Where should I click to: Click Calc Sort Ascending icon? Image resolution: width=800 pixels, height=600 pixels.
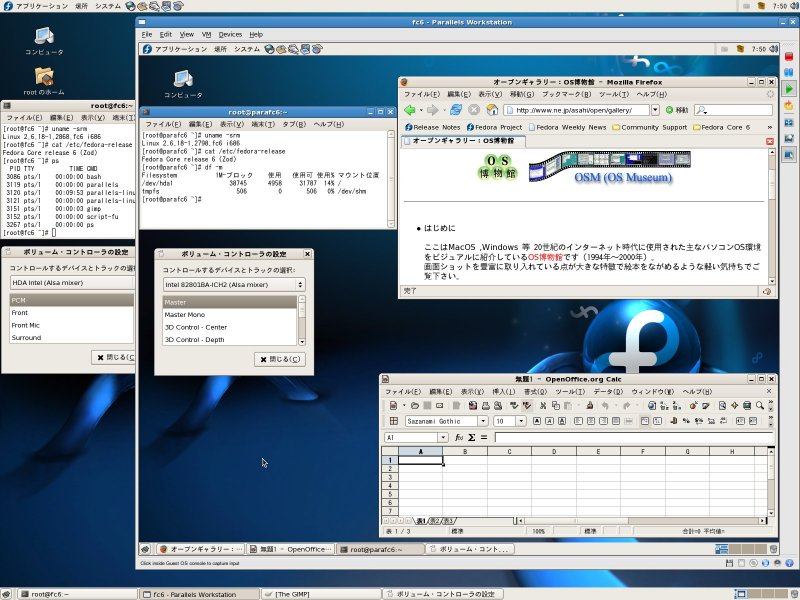[x=664, y=406]
